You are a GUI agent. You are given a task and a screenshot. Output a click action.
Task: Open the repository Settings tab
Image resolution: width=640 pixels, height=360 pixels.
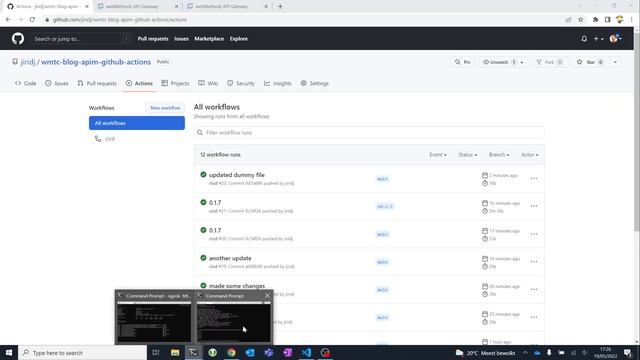[x=315, y=83]
